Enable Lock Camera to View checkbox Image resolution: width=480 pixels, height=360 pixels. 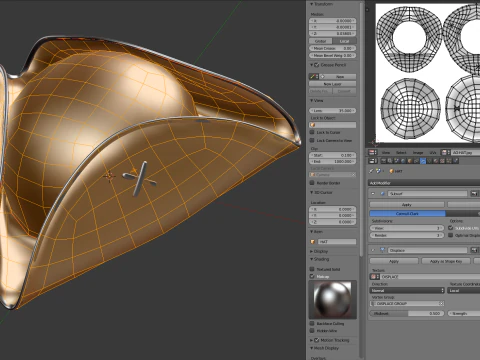click(312, 140)
